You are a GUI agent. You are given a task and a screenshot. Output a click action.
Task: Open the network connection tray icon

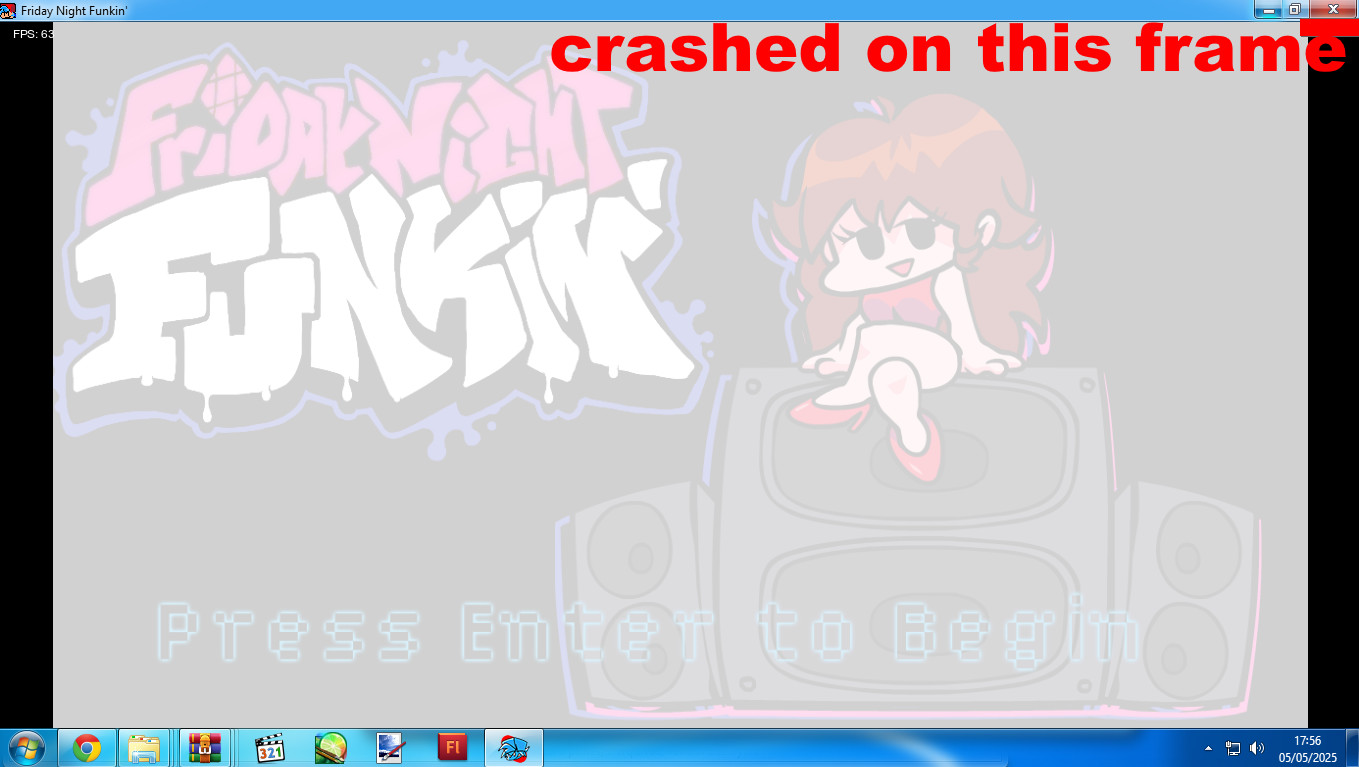tap(1233, 748)
